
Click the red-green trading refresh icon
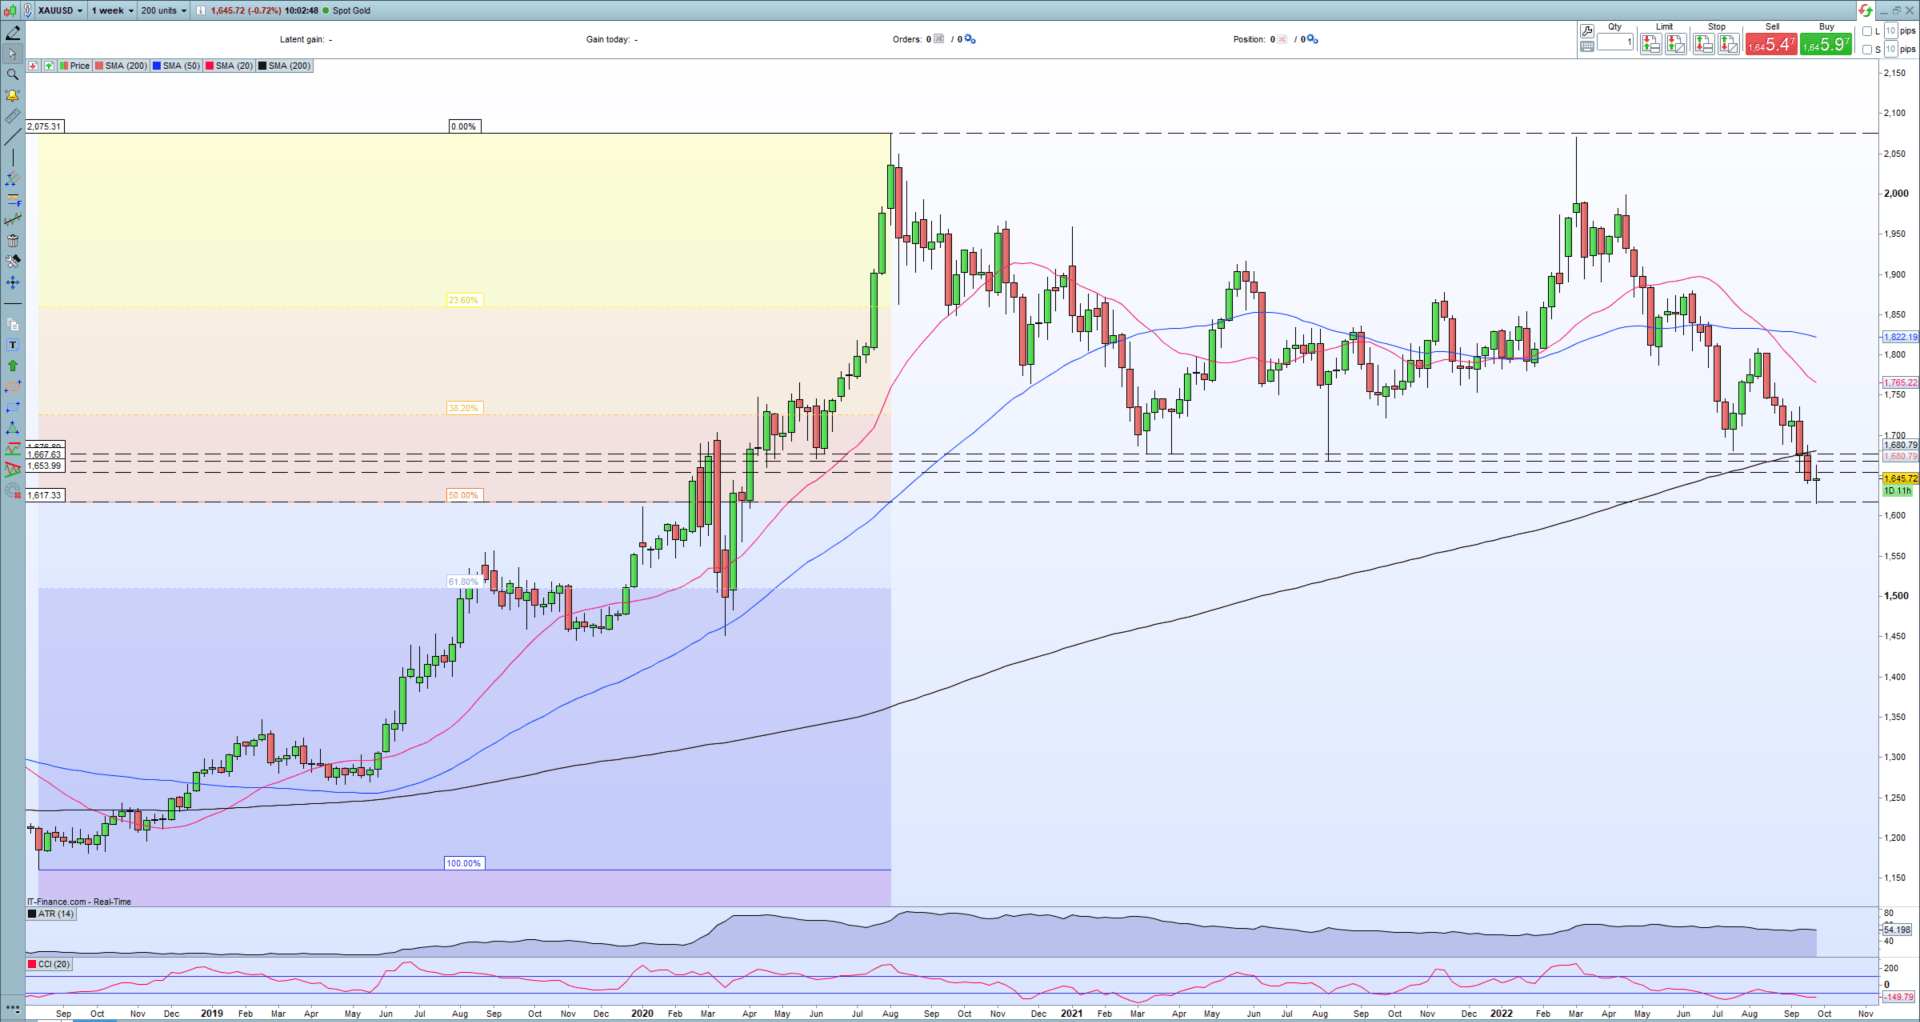pos(1865,11)
